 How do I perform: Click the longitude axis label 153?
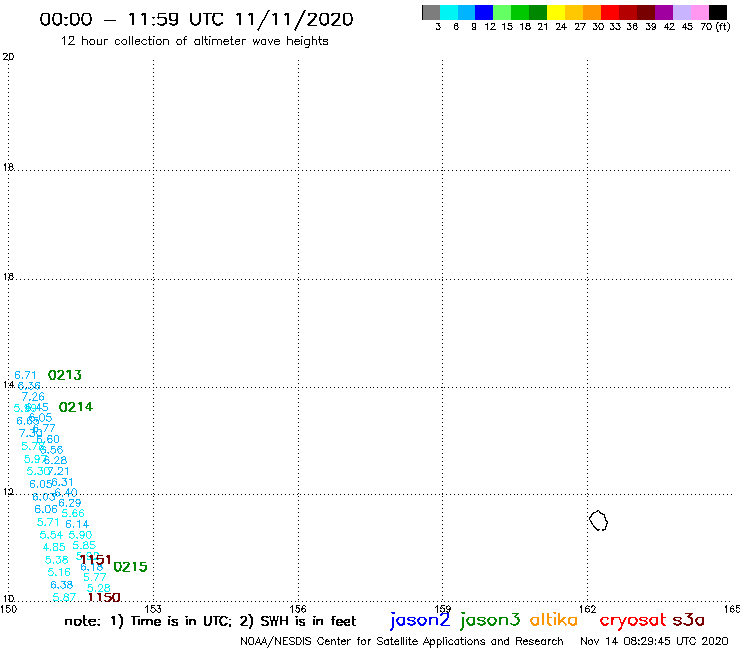(153, 609)
